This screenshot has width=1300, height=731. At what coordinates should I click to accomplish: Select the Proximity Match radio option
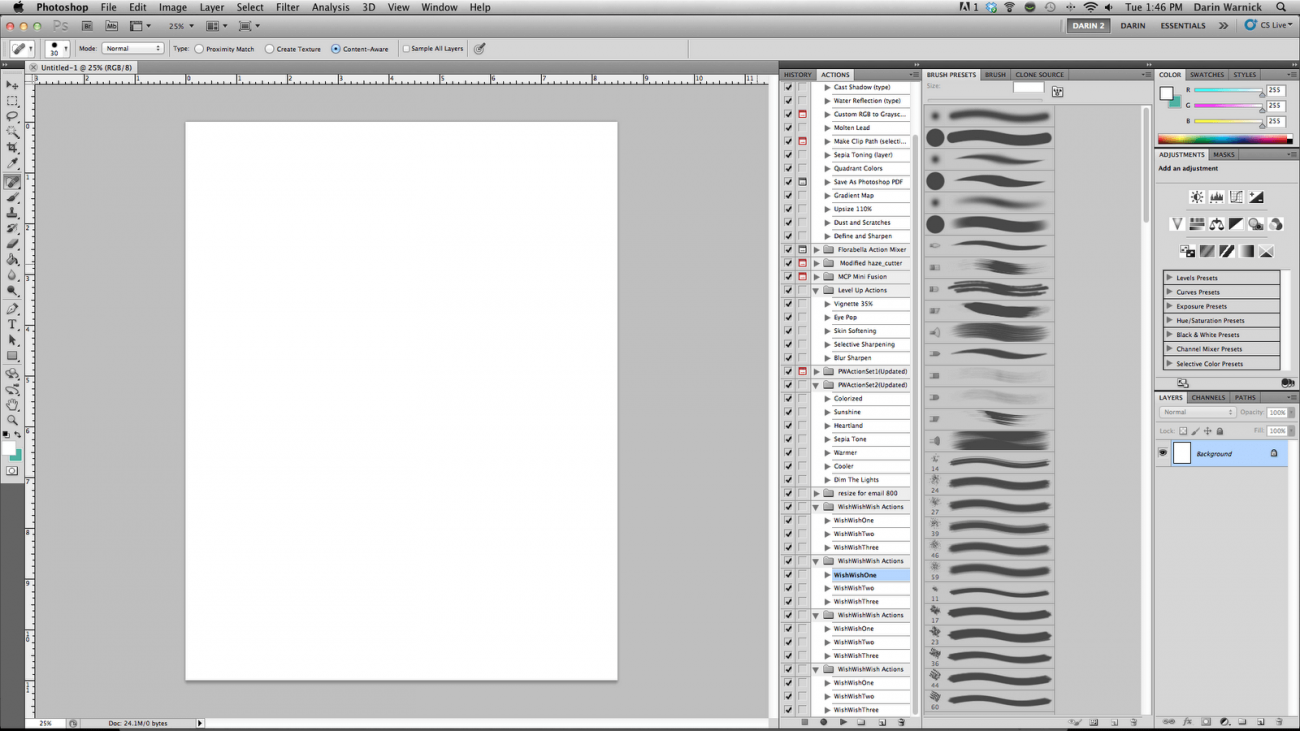(x=199, y=49)
